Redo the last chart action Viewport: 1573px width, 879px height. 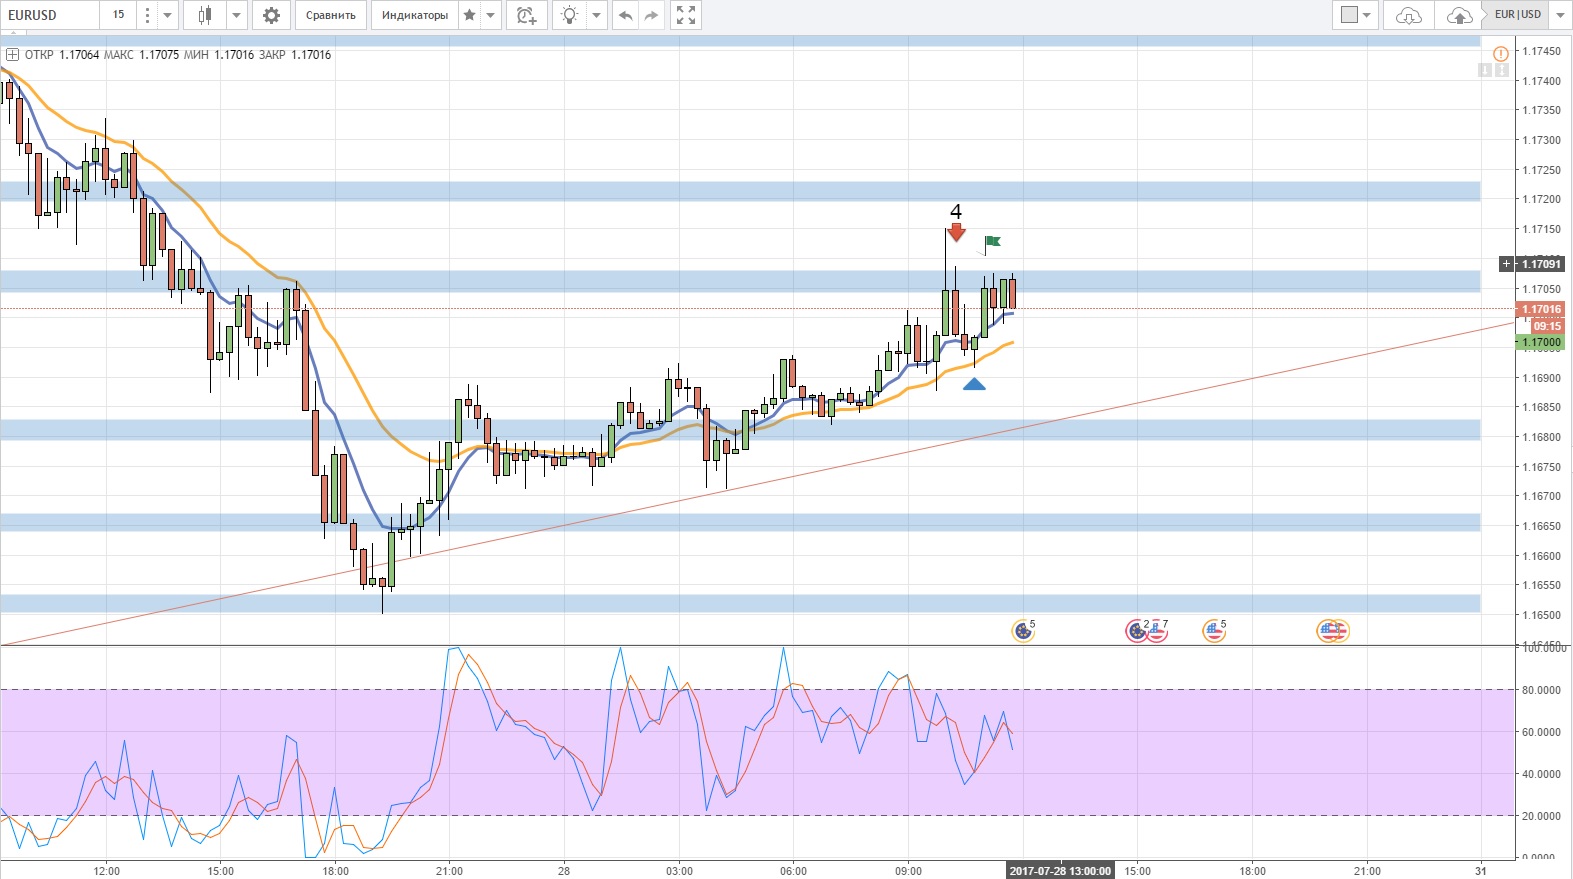point(652,15)
